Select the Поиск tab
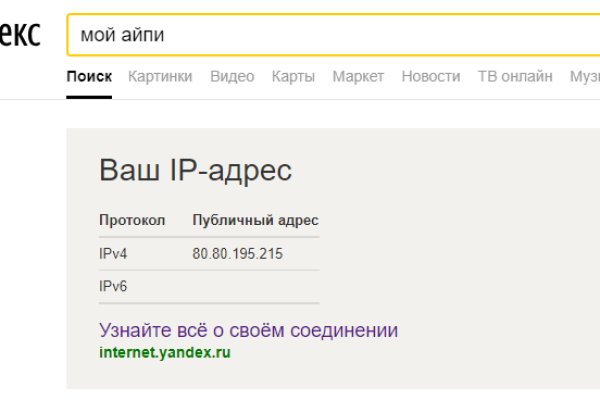Viewport: 600px width, 400px height. tap(89, 76)
